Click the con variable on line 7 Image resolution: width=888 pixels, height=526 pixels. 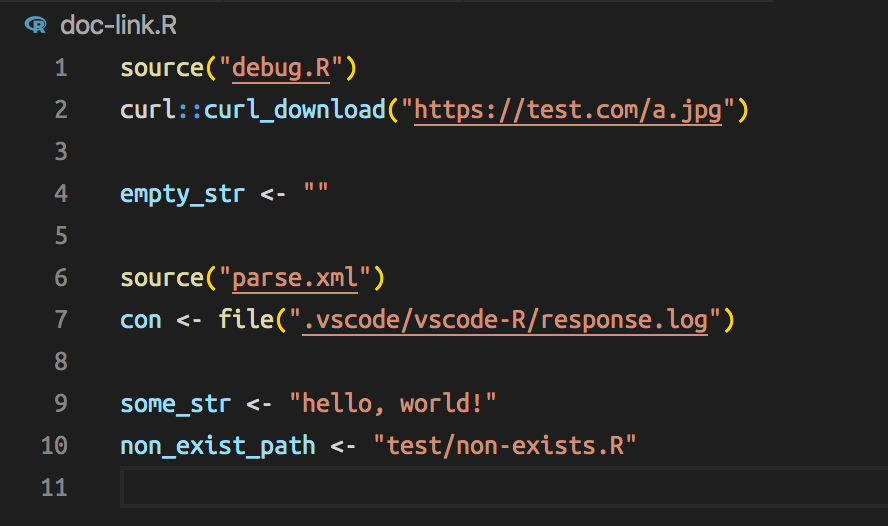[x=140, y=321]
